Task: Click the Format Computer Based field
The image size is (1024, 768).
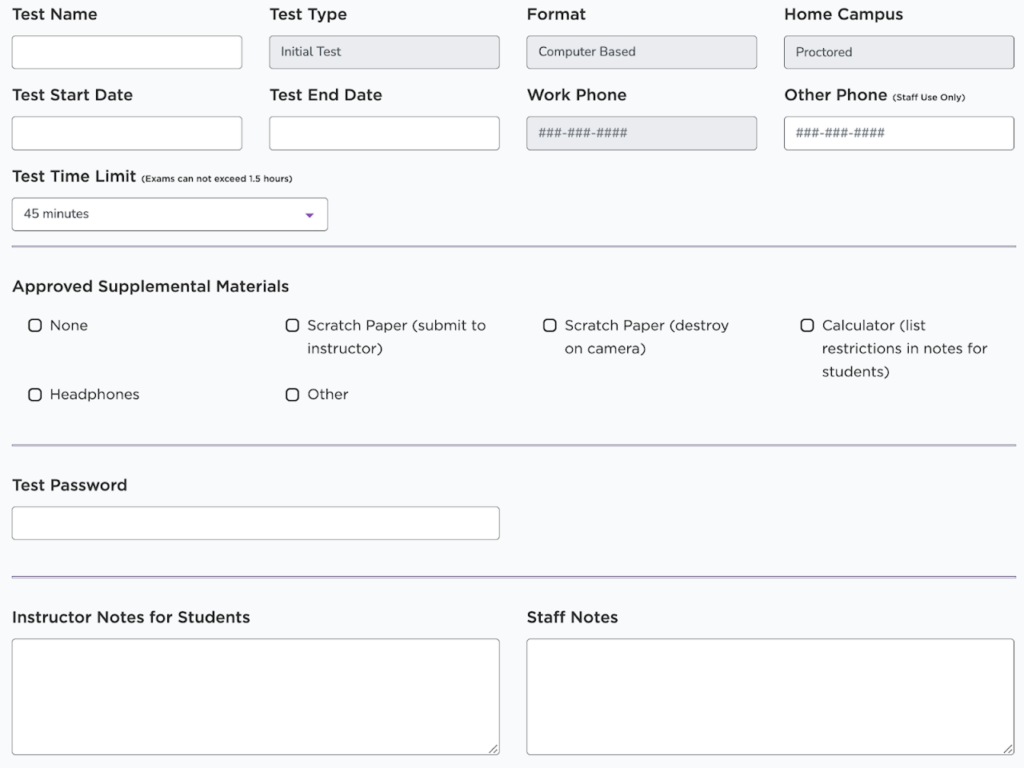Action: click(x=641, y=52)
